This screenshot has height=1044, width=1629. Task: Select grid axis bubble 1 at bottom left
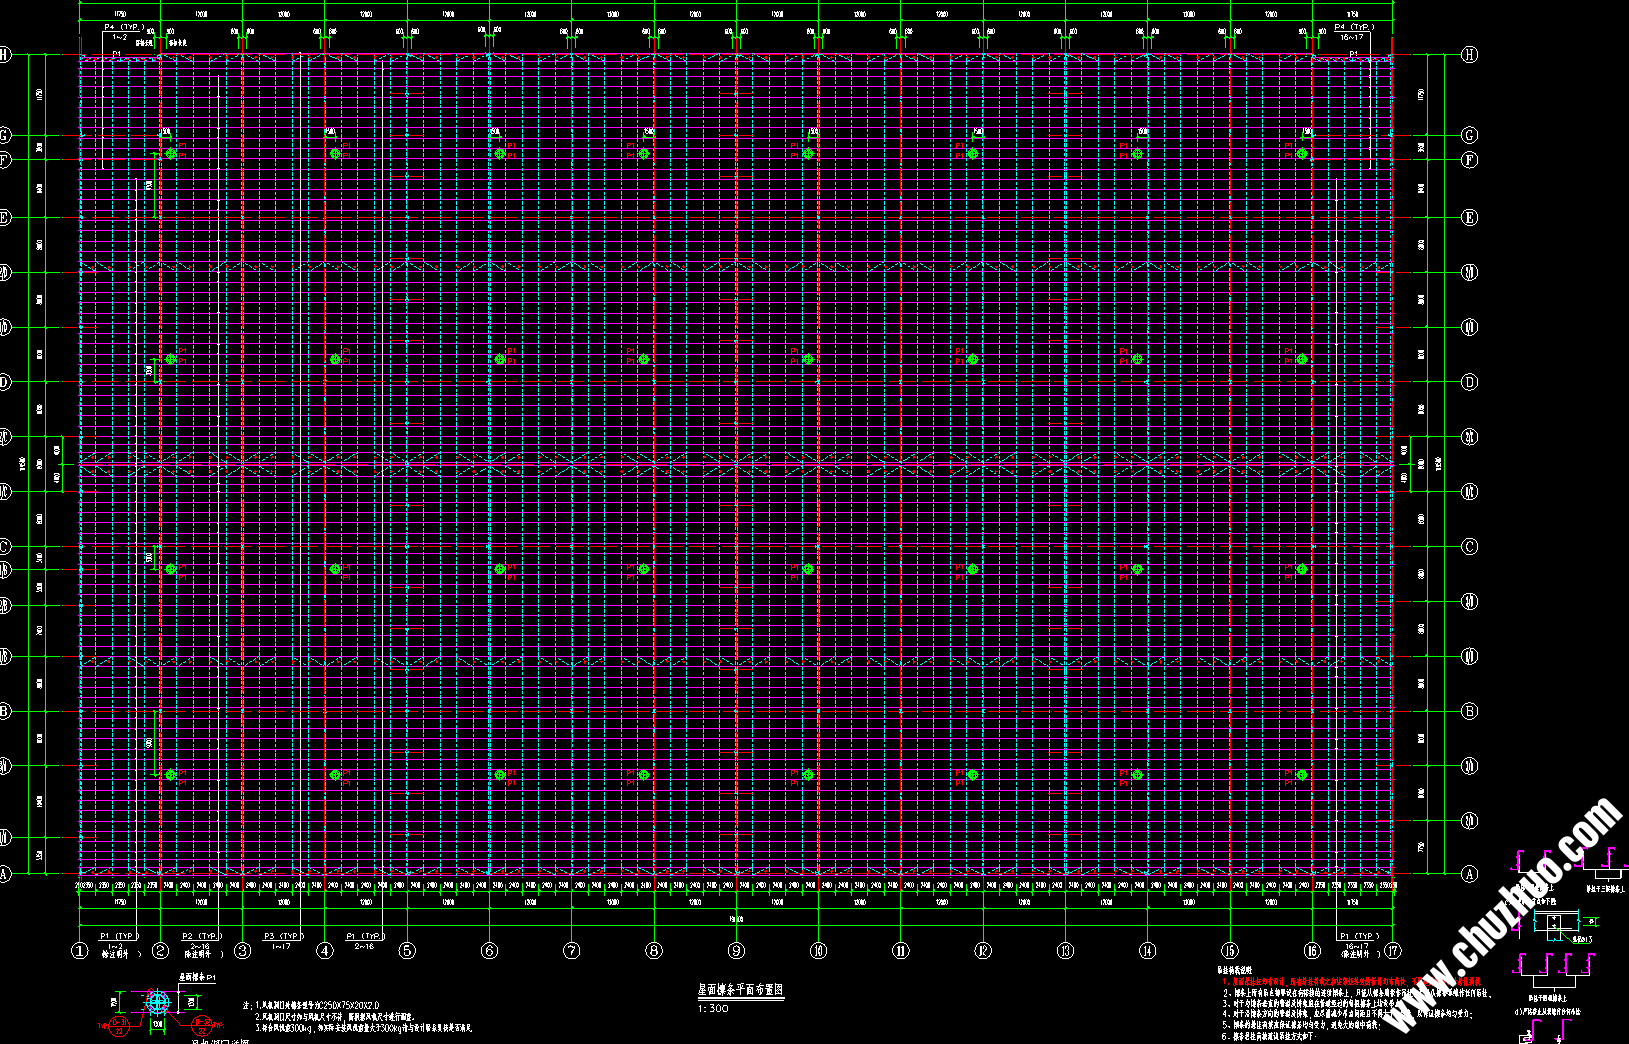click(79, 952)
